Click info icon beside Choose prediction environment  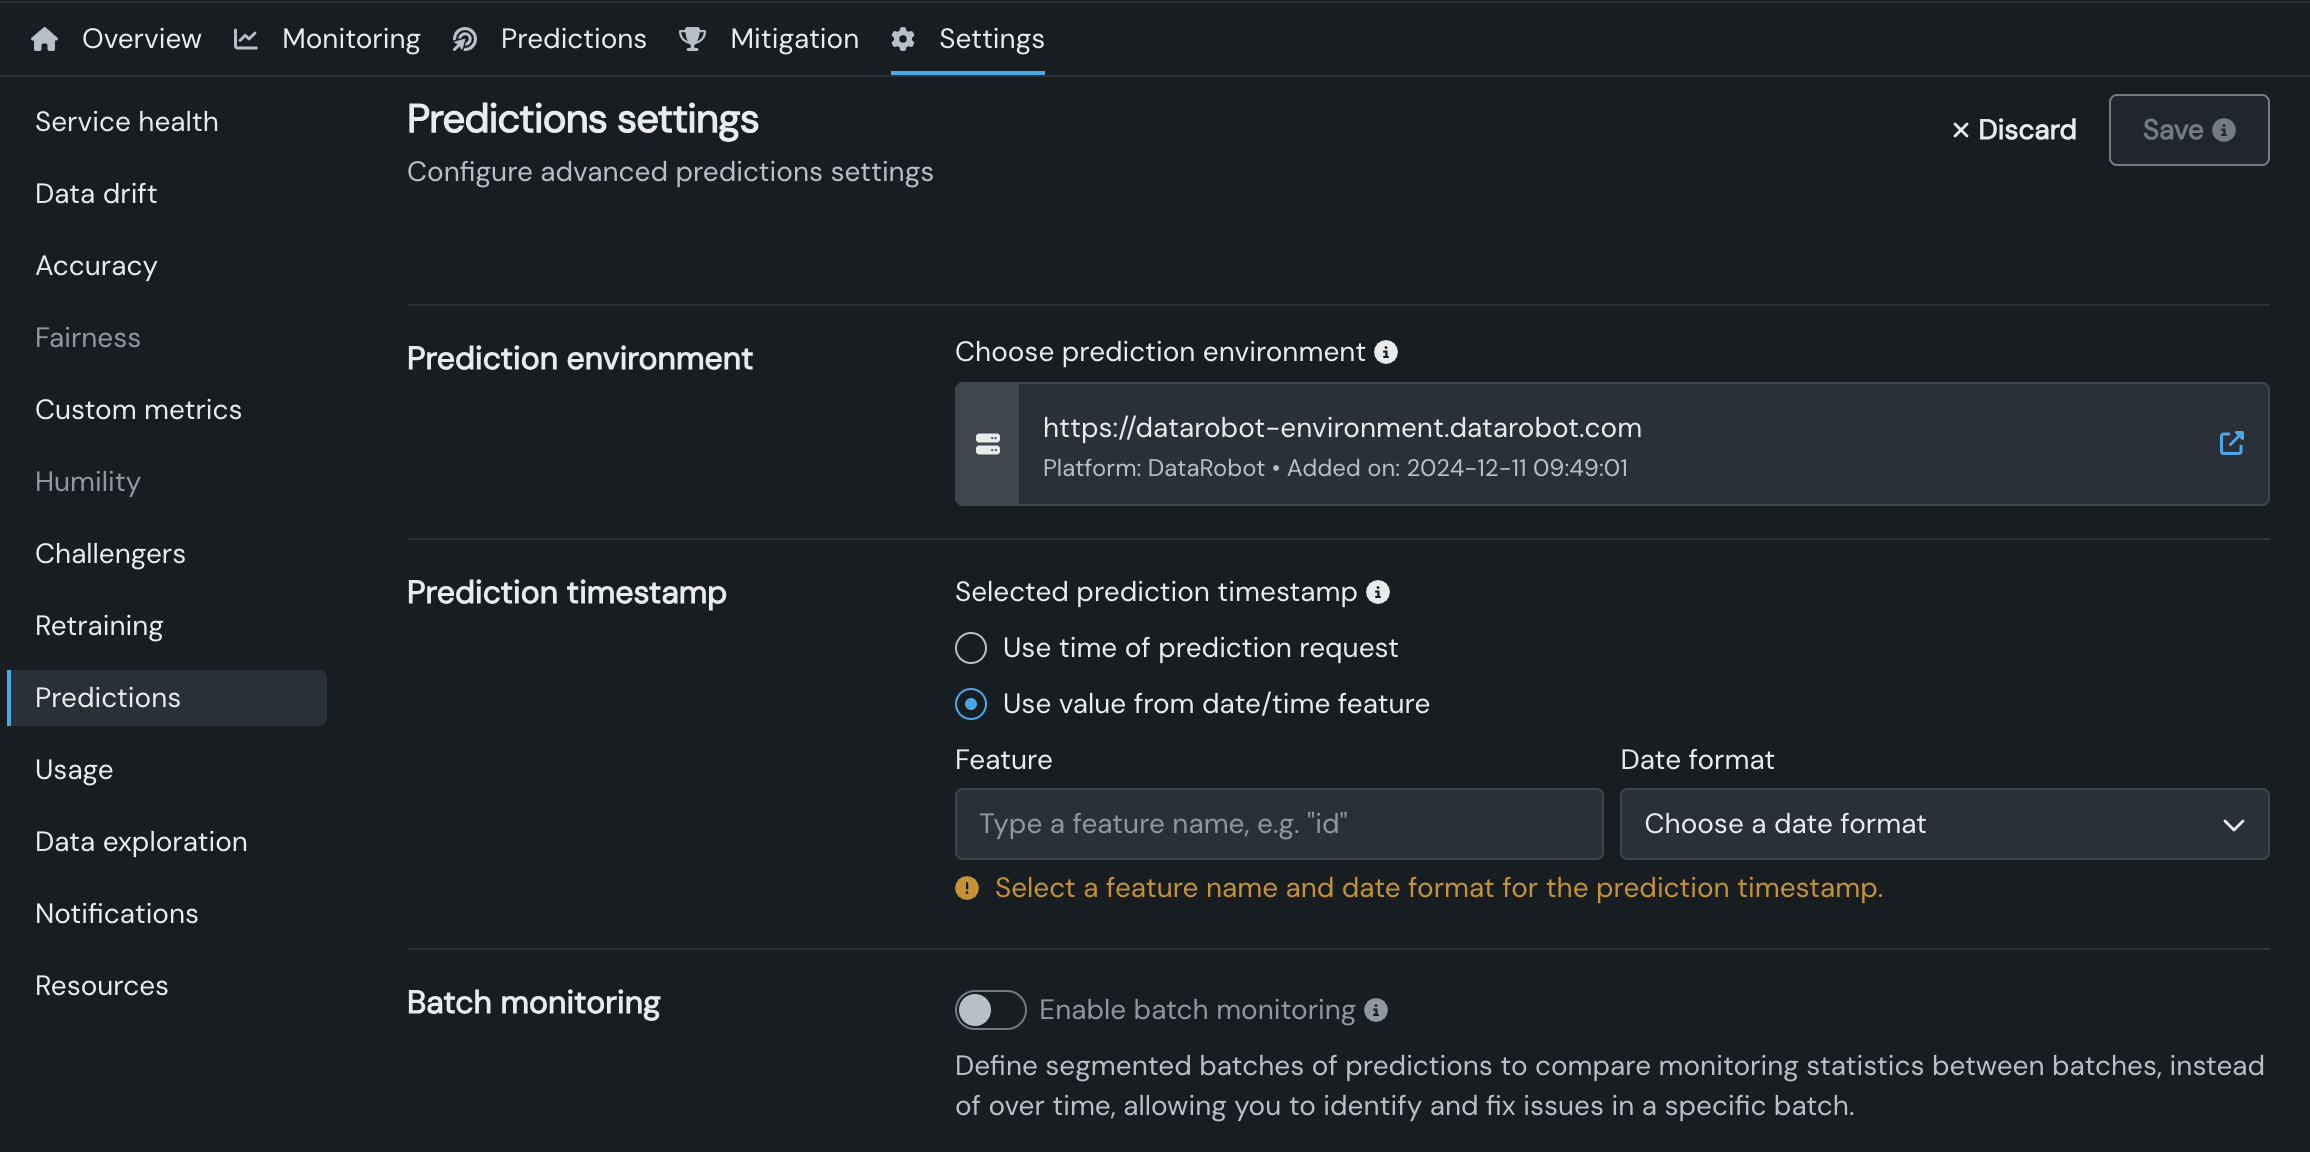point(1386,352)
